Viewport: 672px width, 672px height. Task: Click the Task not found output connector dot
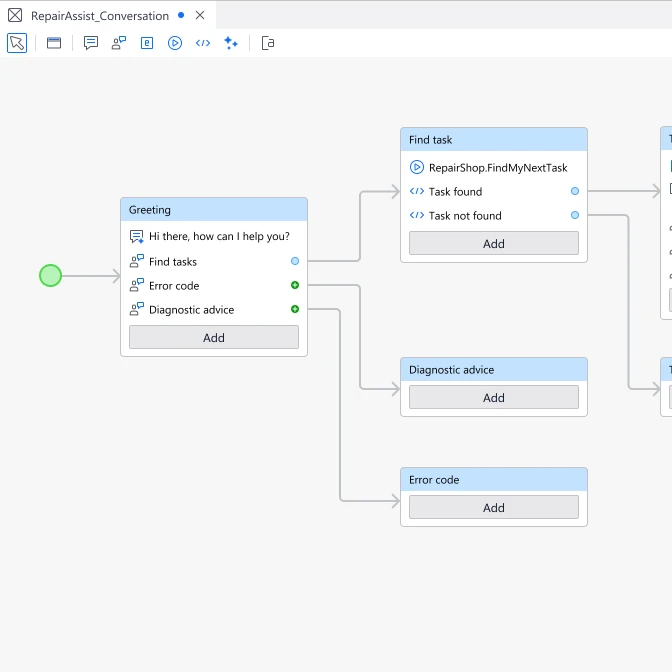click(575, 215)
